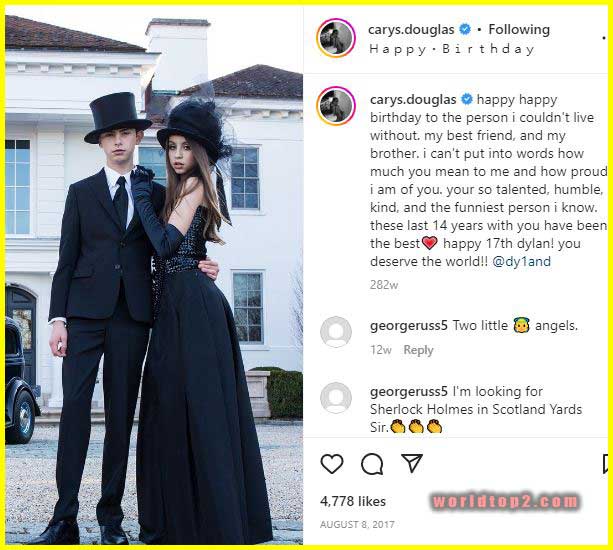This screenshot has width=613, height=550.
Task: Open the @dy1and mention link
Action: point(522,261)
